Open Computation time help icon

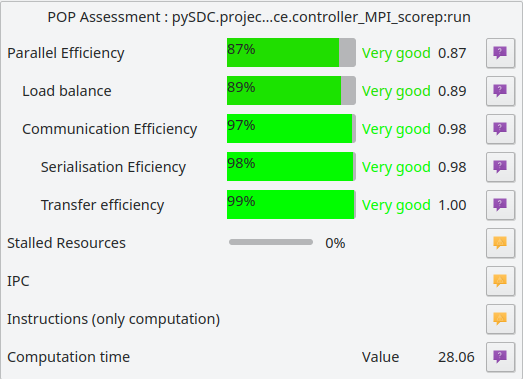500,357
